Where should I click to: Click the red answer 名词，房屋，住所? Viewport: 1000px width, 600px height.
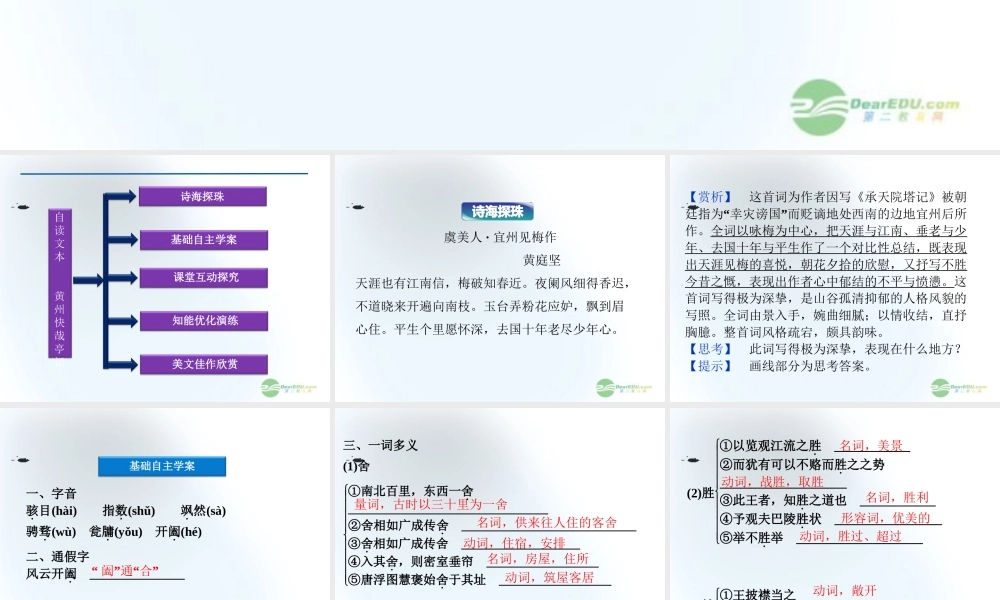point(538,559)
